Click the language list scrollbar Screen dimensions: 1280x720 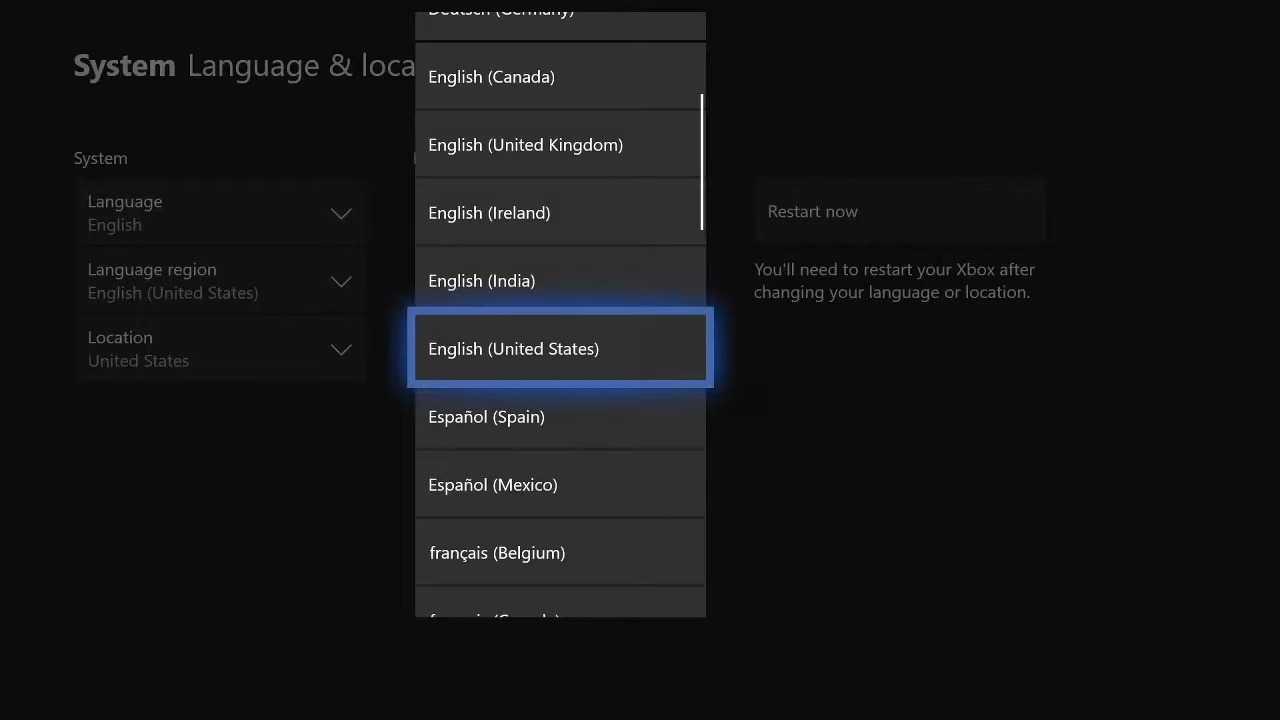click(x=702, y=162)
